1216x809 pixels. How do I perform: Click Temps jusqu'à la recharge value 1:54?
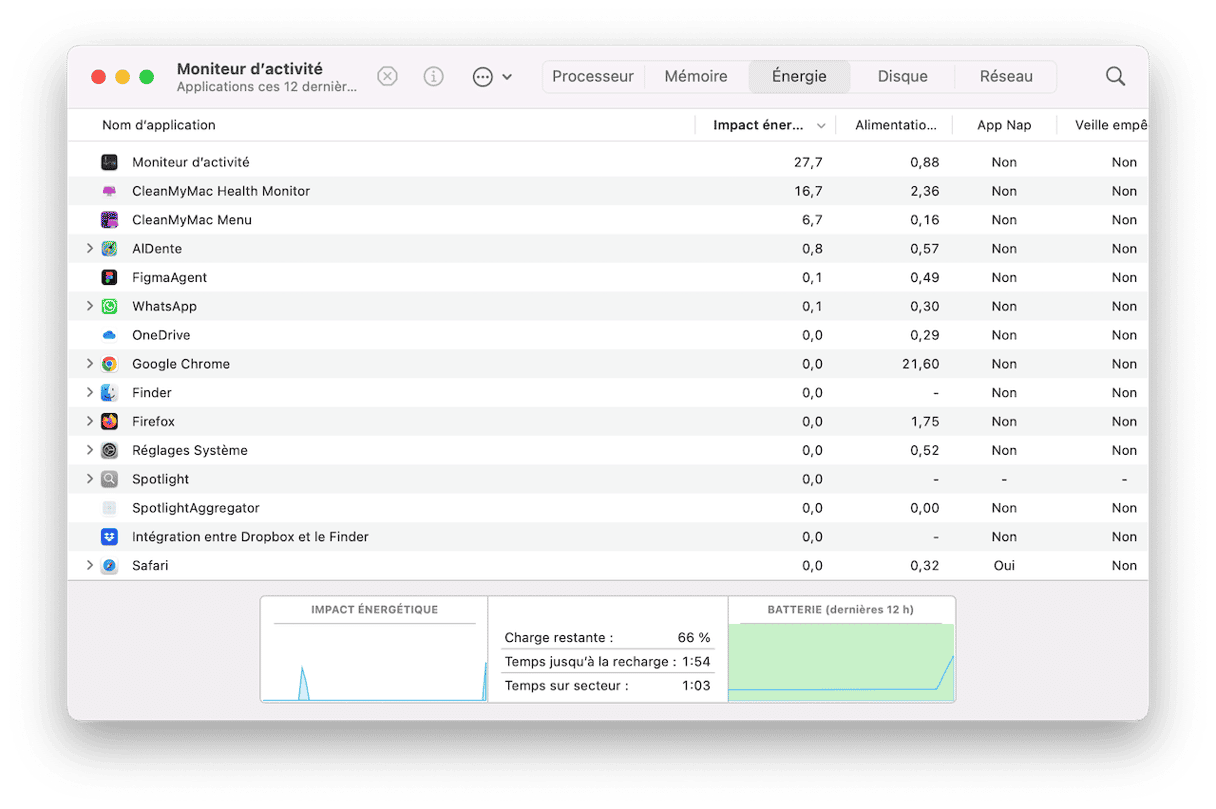coord(696,662)
